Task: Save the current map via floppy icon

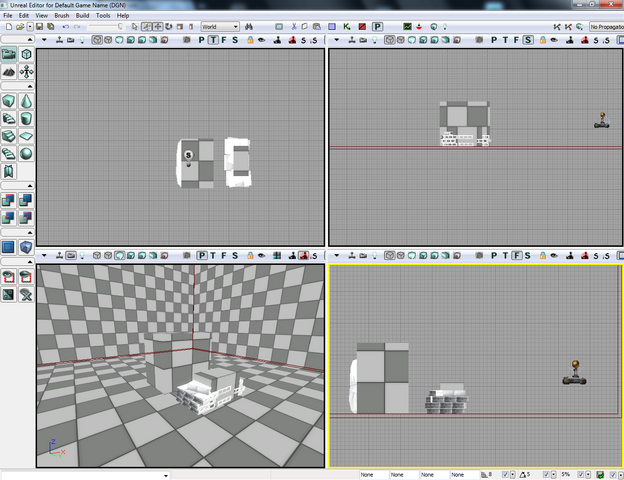Action: (39, 27)
